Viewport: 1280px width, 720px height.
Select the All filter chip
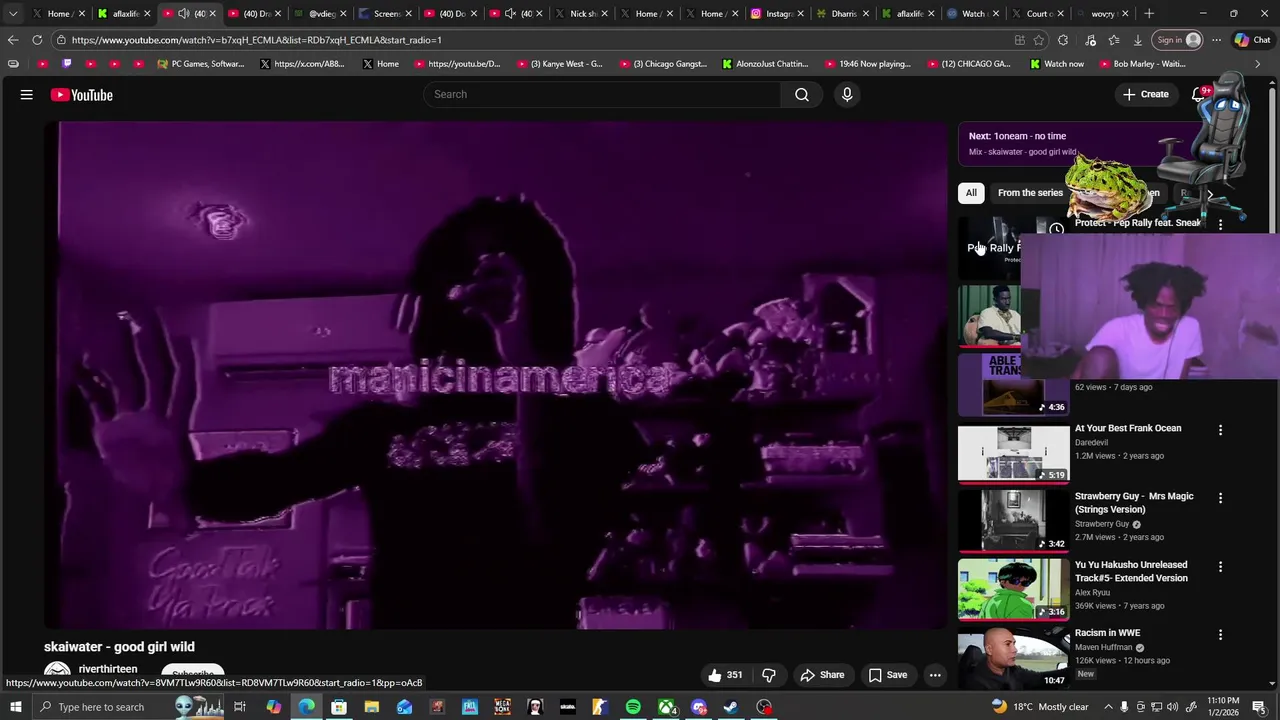click(x=971, y=193)
